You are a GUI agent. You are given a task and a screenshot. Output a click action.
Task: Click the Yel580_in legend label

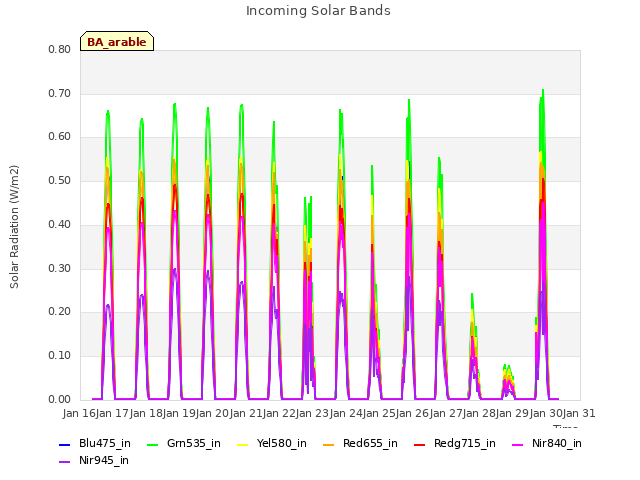282,443
